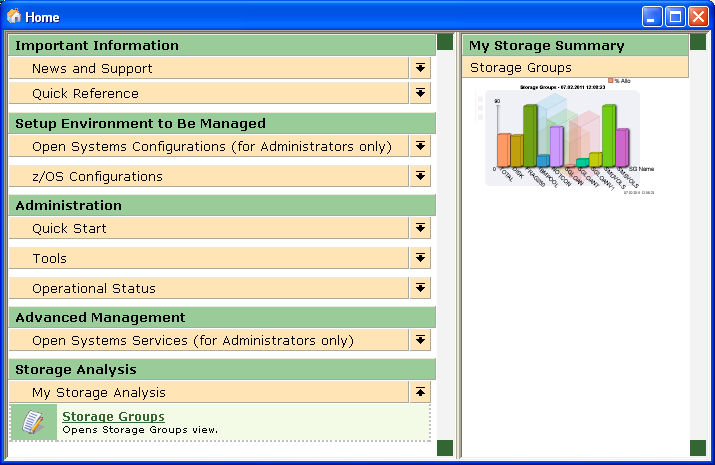Click the Storage Groups notepad icon
This screenshot has width=715, height=465.
click(33, 422)
